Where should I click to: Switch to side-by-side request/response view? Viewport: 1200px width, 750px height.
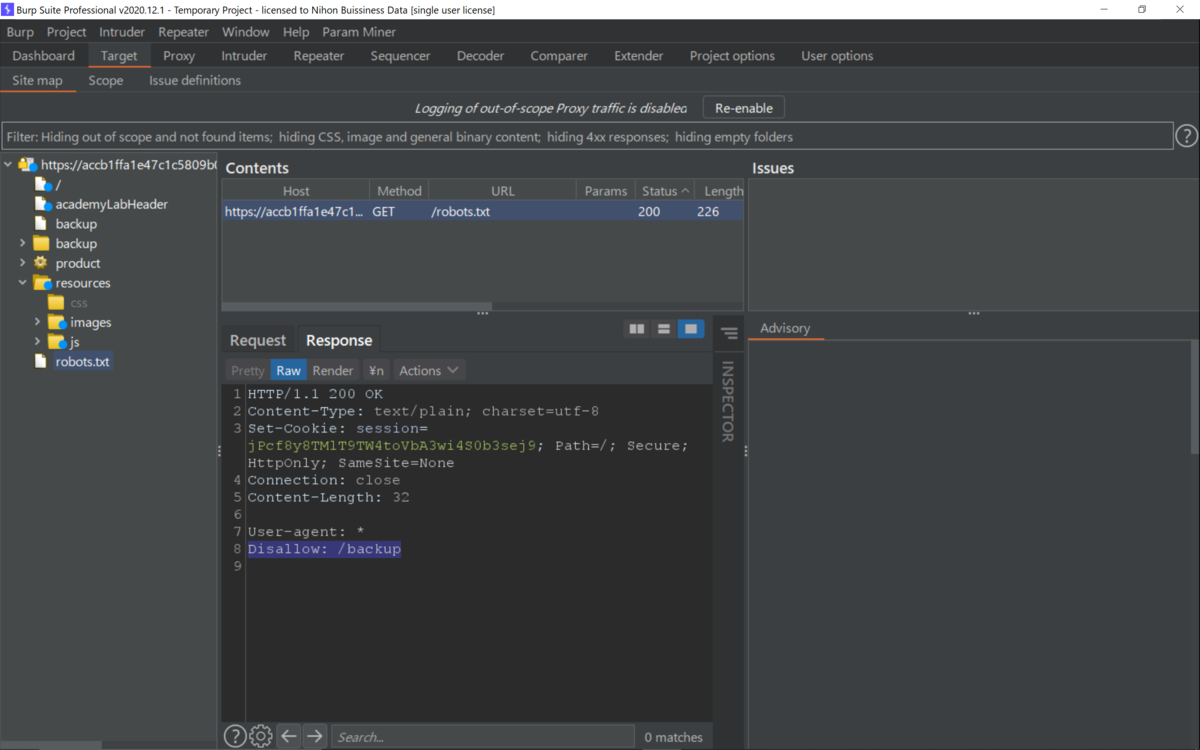(637, 328)
